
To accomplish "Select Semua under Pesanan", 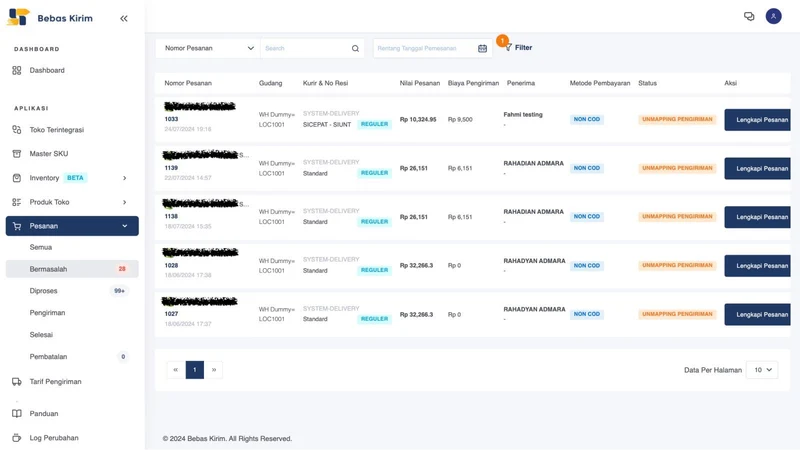I will coord(41,247).
